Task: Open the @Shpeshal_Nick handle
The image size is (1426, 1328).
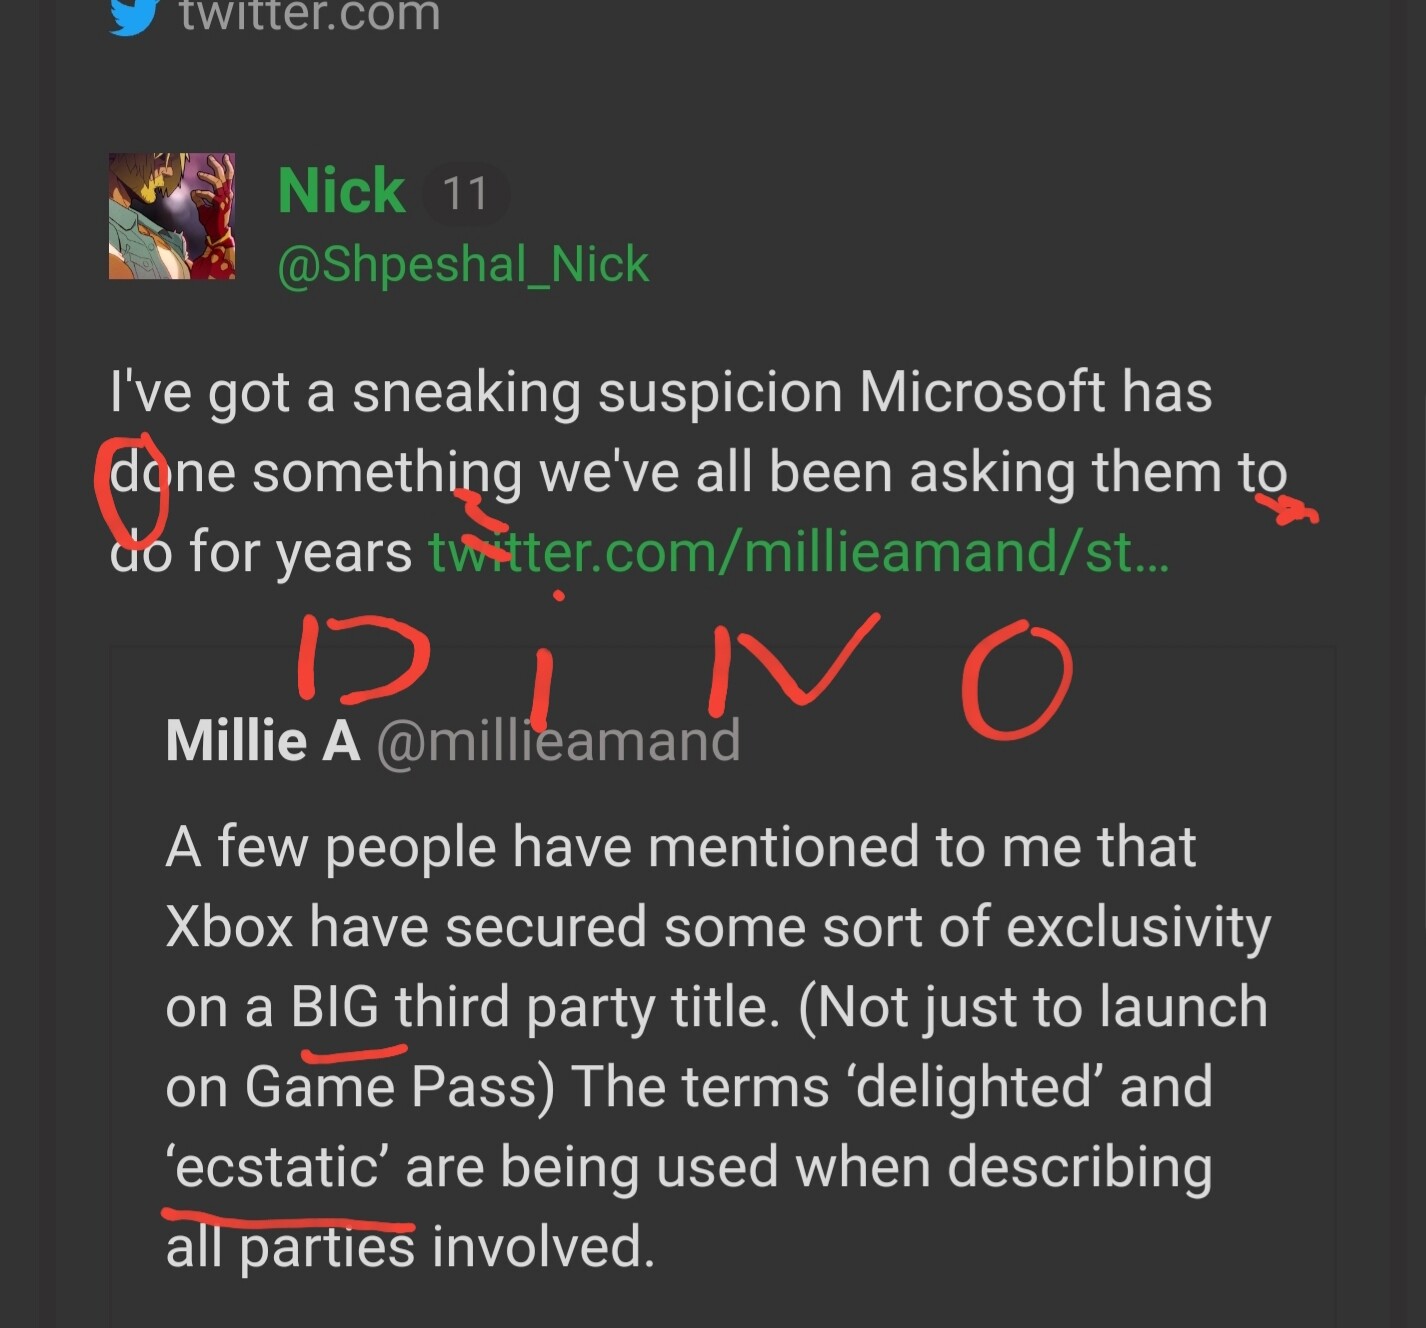Action: click(x=463, y=265)
